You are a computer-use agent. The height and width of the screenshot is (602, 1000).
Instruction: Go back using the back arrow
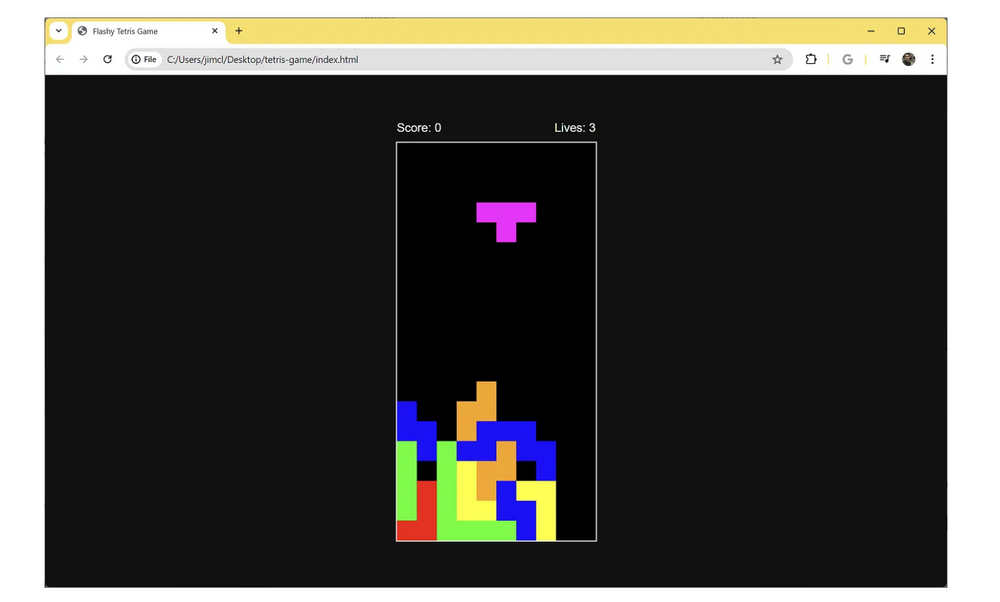pos(60,60)
